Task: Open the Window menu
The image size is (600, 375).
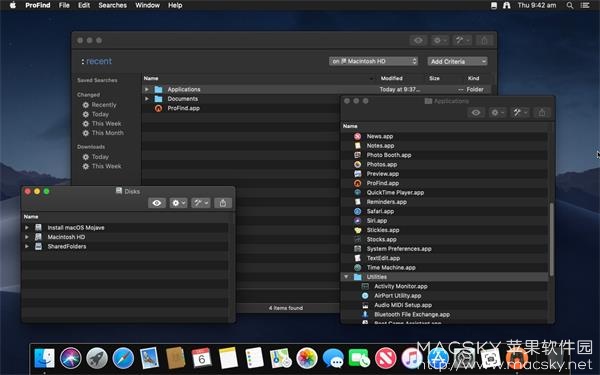Action: (147, 5)
